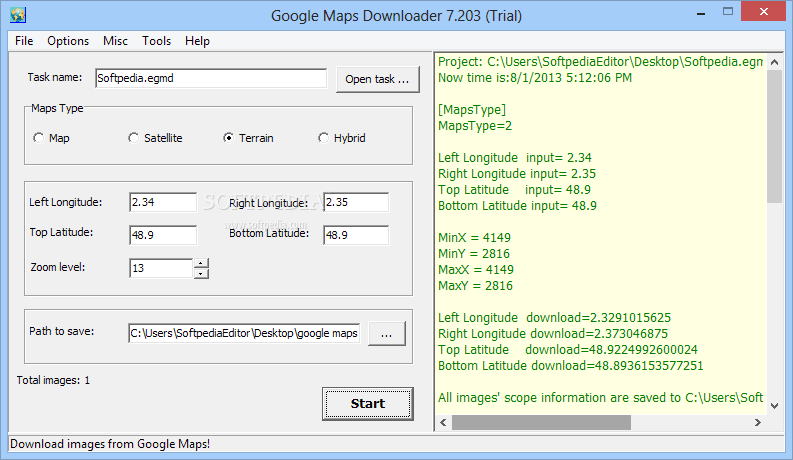Screen dimensions: 793x460
Task: Focus the Task name field
Action: [x=211, y=78]
